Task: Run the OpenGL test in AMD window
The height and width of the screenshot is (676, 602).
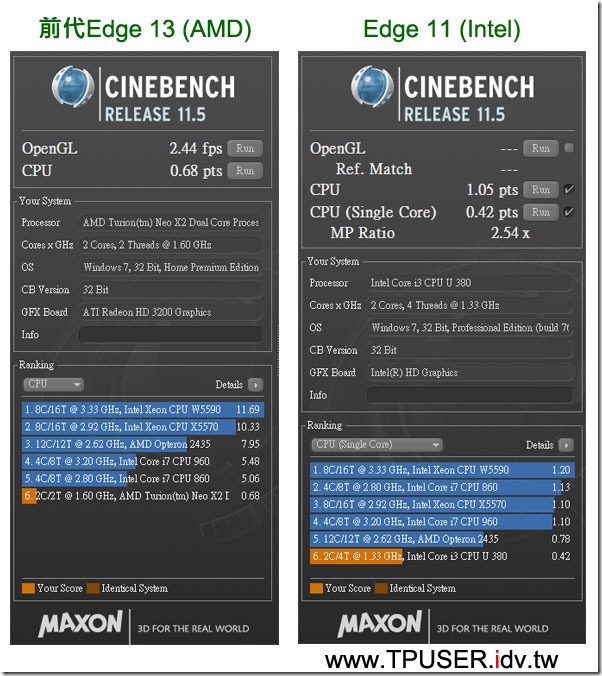Action: [245, 148]
